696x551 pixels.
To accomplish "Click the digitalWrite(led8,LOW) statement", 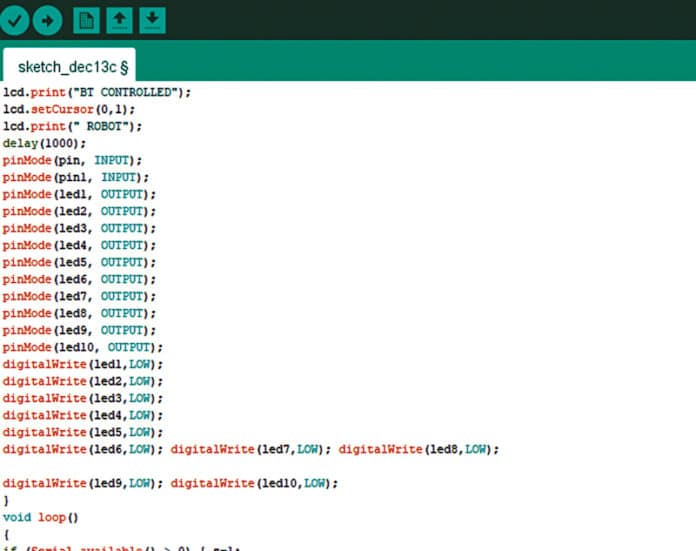I will pyautogui.click(x=418, y=449).
